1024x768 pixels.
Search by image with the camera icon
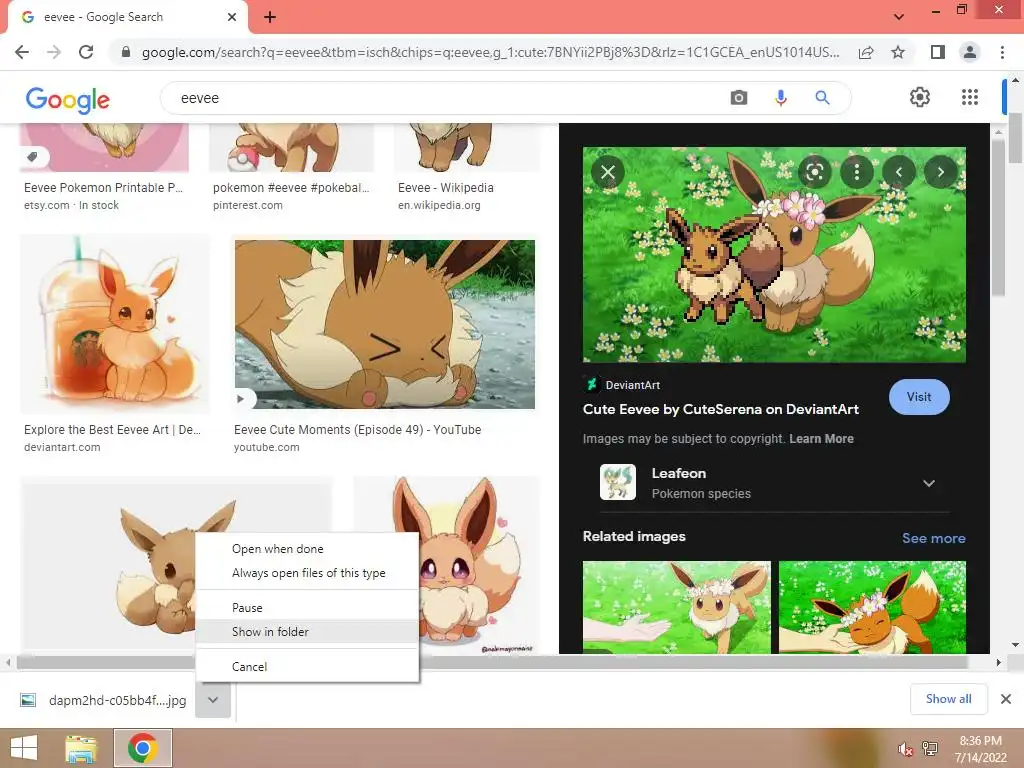pyautogui.click(x=739, y=98)
